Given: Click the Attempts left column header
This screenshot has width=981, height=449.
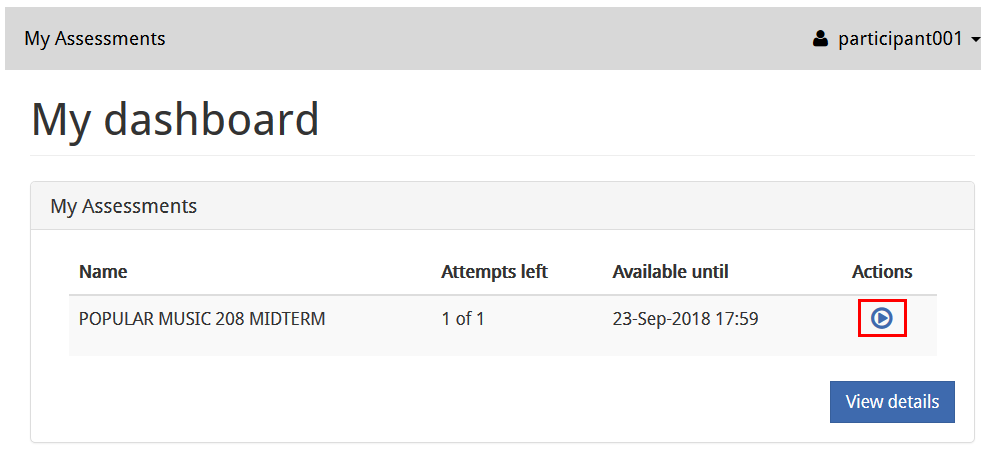Looking at the screenshot, I should [494, 272].
